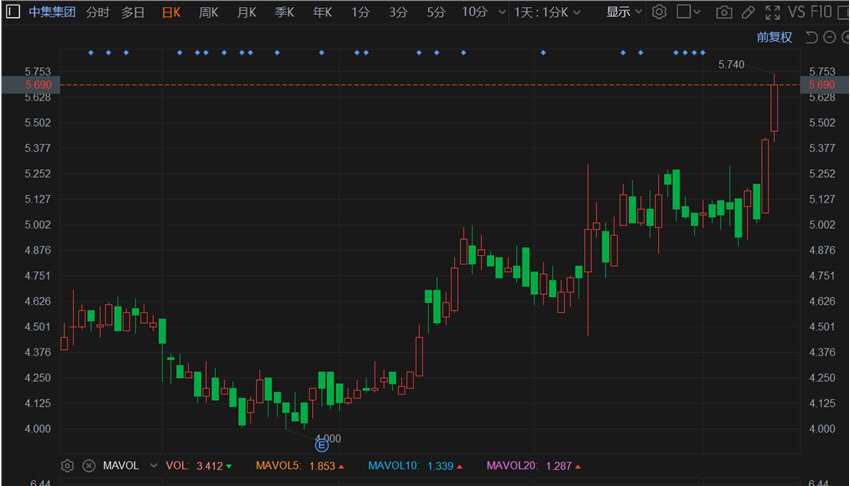
Task: Click the MAVOL5 1.853 label
Action: 300,466
